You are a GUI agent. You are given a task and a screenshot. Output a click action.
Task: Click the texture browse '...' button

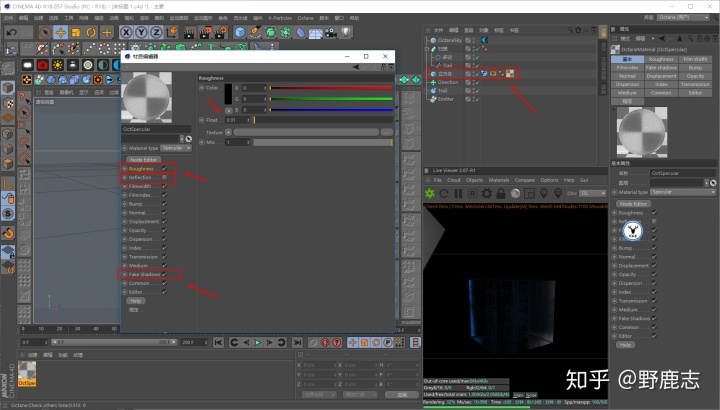click(x=387, y=132)
